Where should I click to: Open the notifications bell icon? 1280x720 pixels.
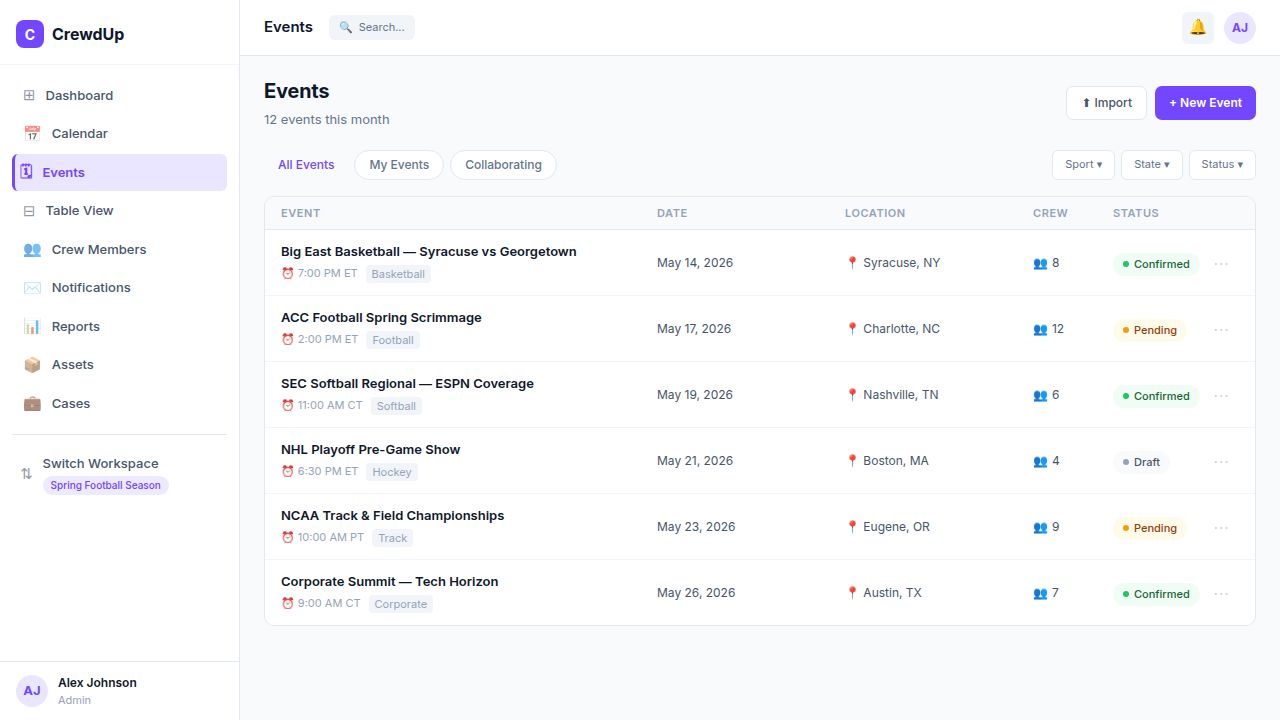pos(1198,28)
